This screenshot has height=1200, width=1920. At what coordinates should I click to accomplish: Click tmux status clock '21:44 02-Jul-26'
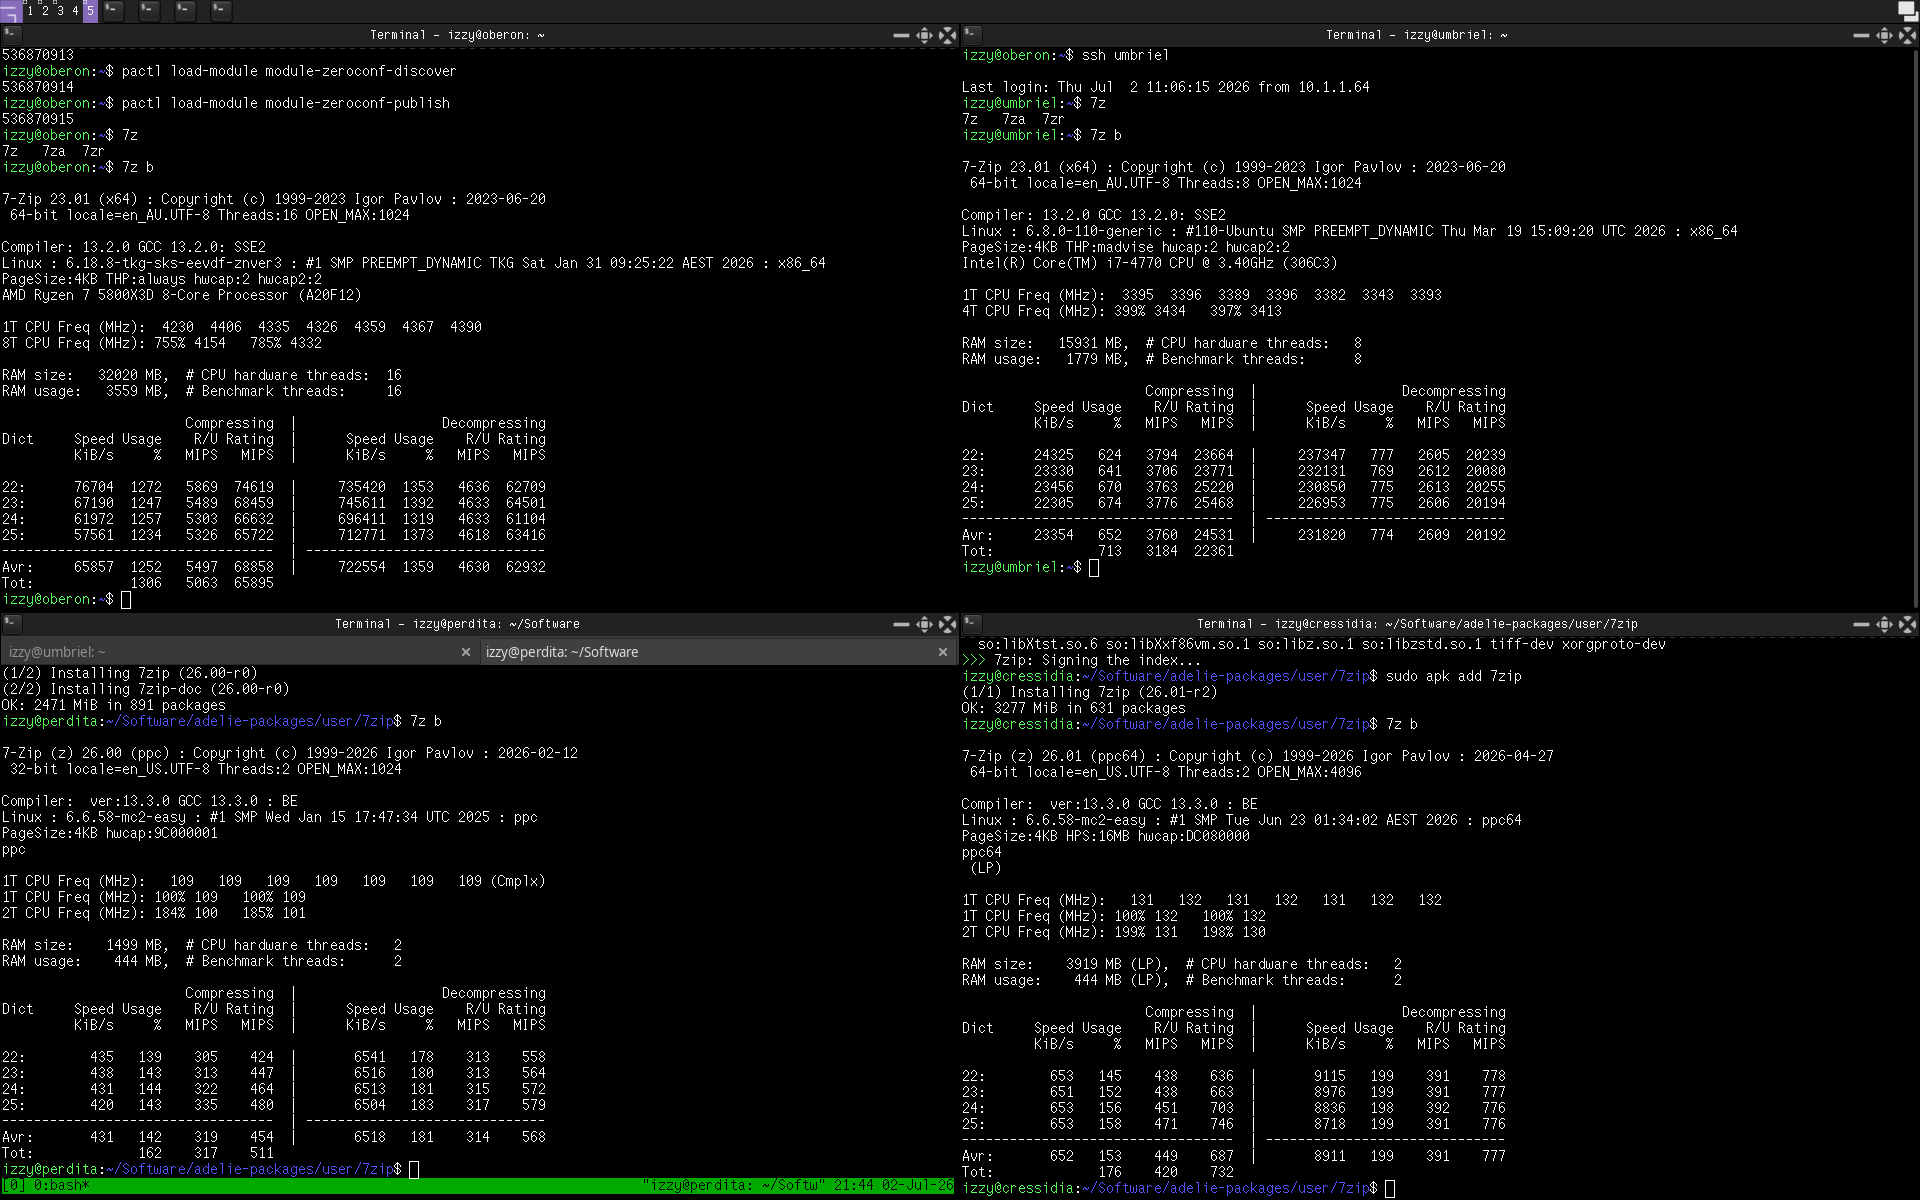pos(894,1185)
